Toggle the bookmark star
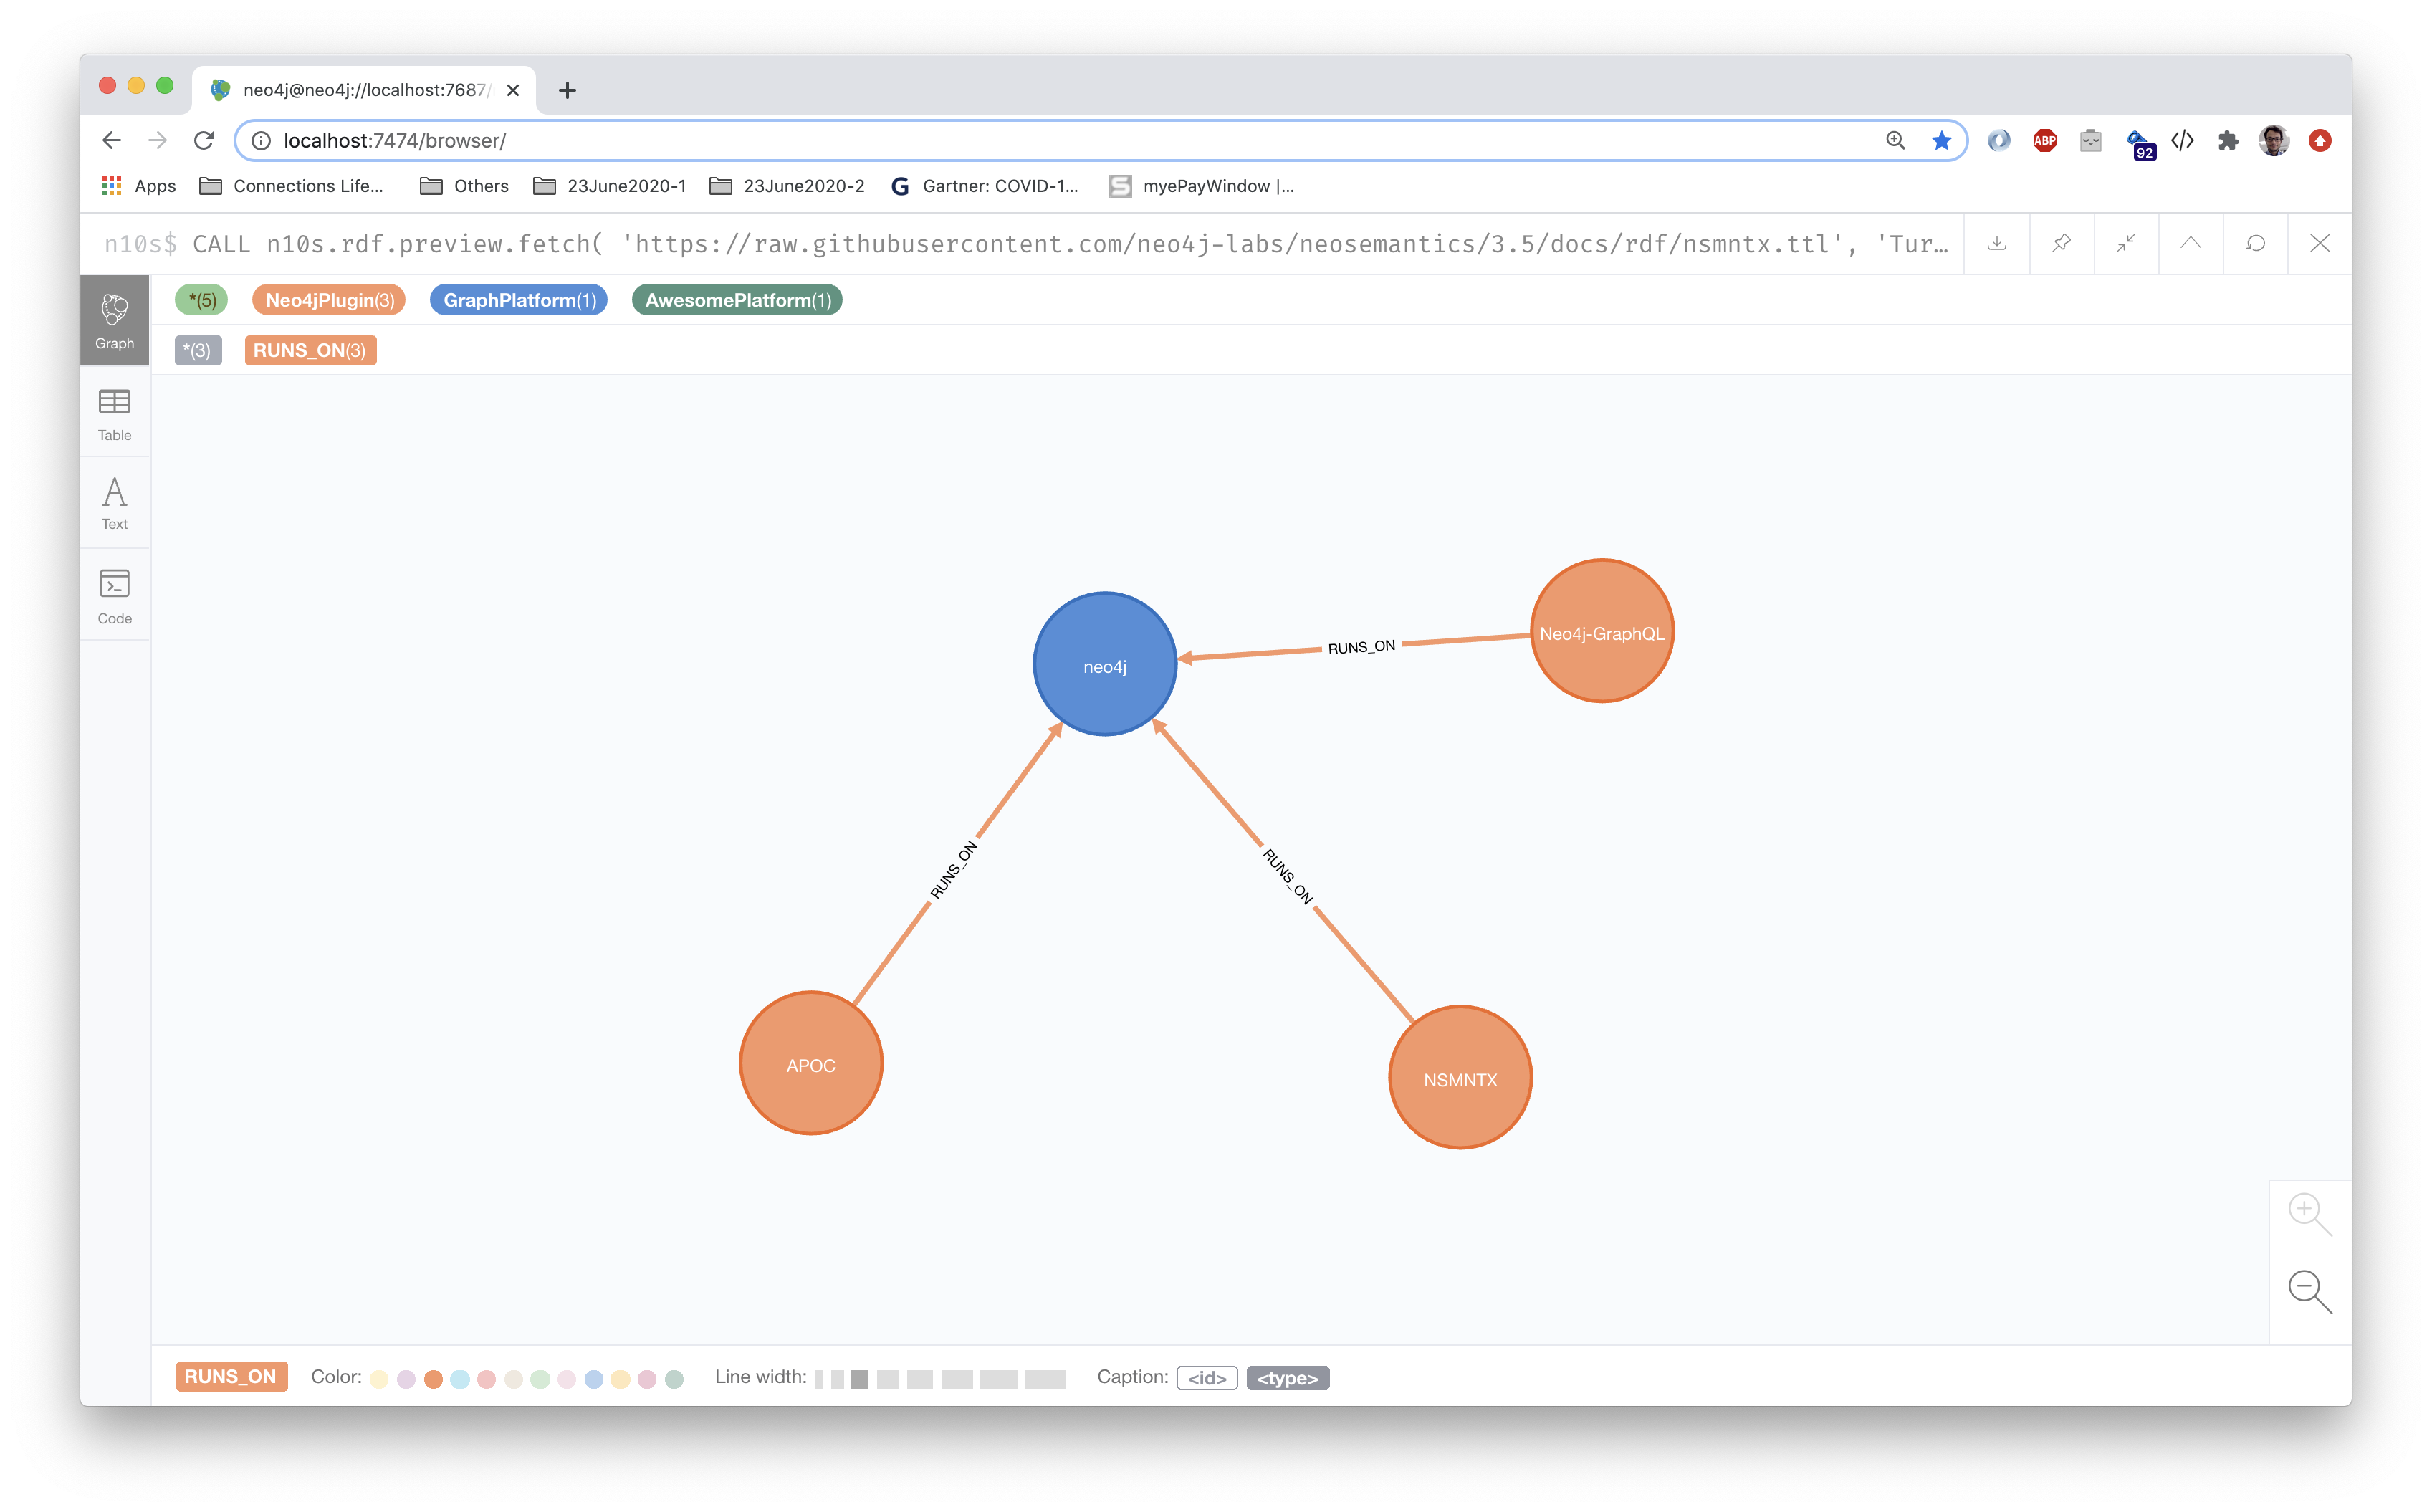Image resolution: width=2432 pixels, height=1512 pixels. 1941,141
